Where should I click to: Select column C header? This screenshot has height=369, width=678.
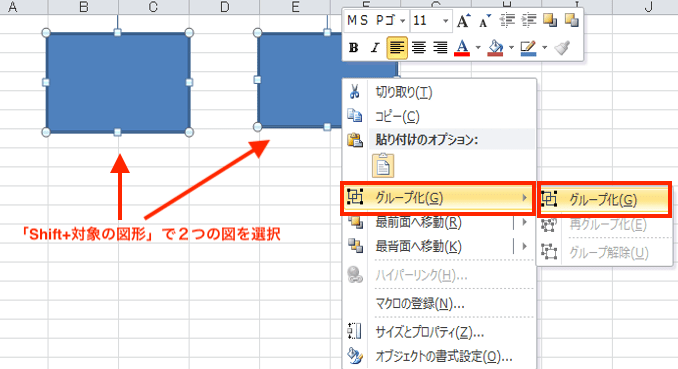tap(154, 6)
